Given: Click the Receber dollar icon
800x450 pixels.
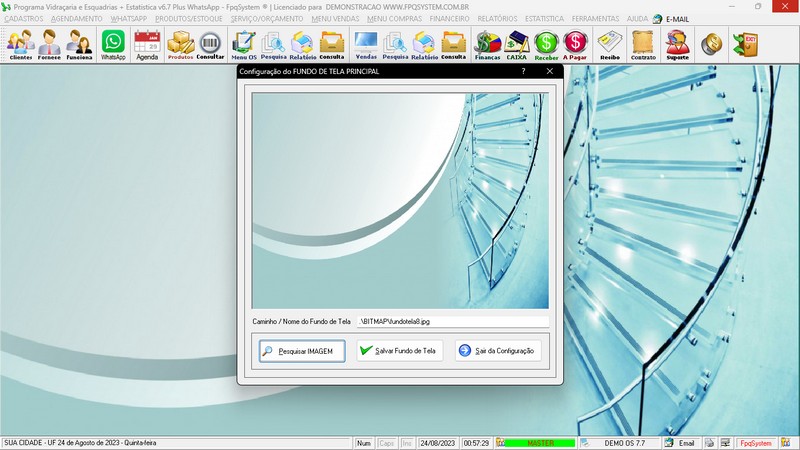Looking at the screenshot, I should tap(546, 45).
